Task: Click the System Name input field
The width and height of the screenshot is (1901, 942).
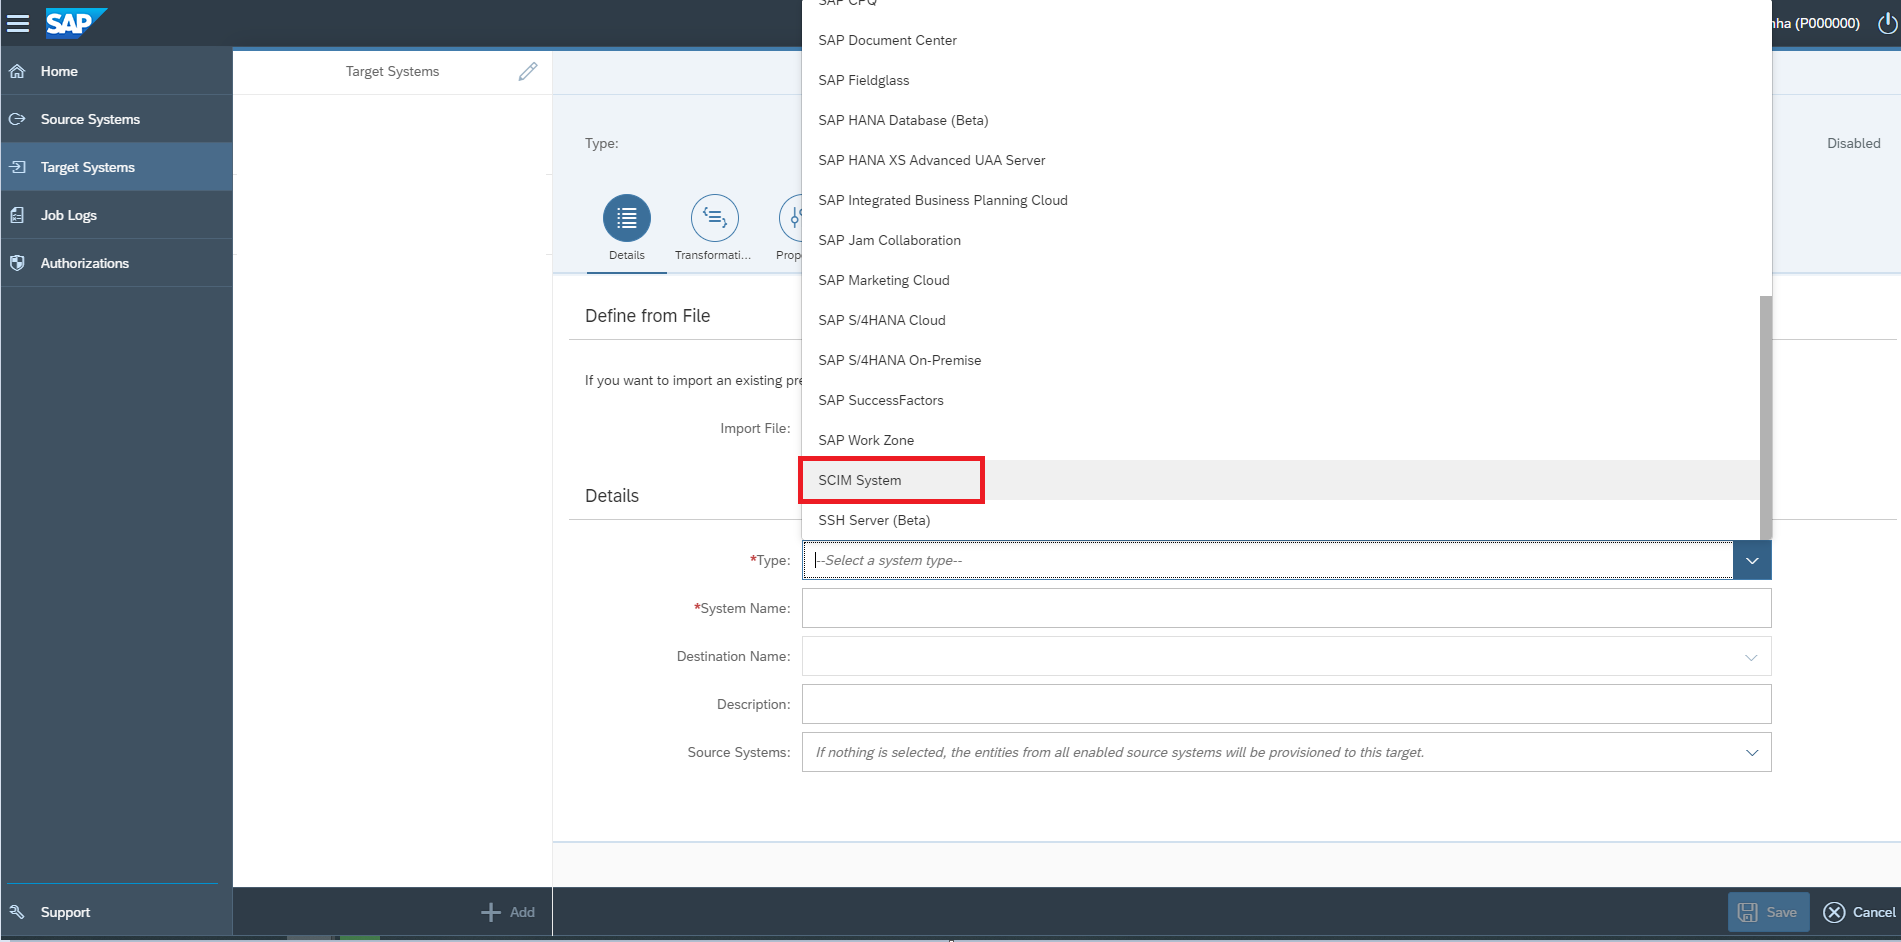Action: click(1286, 608)
